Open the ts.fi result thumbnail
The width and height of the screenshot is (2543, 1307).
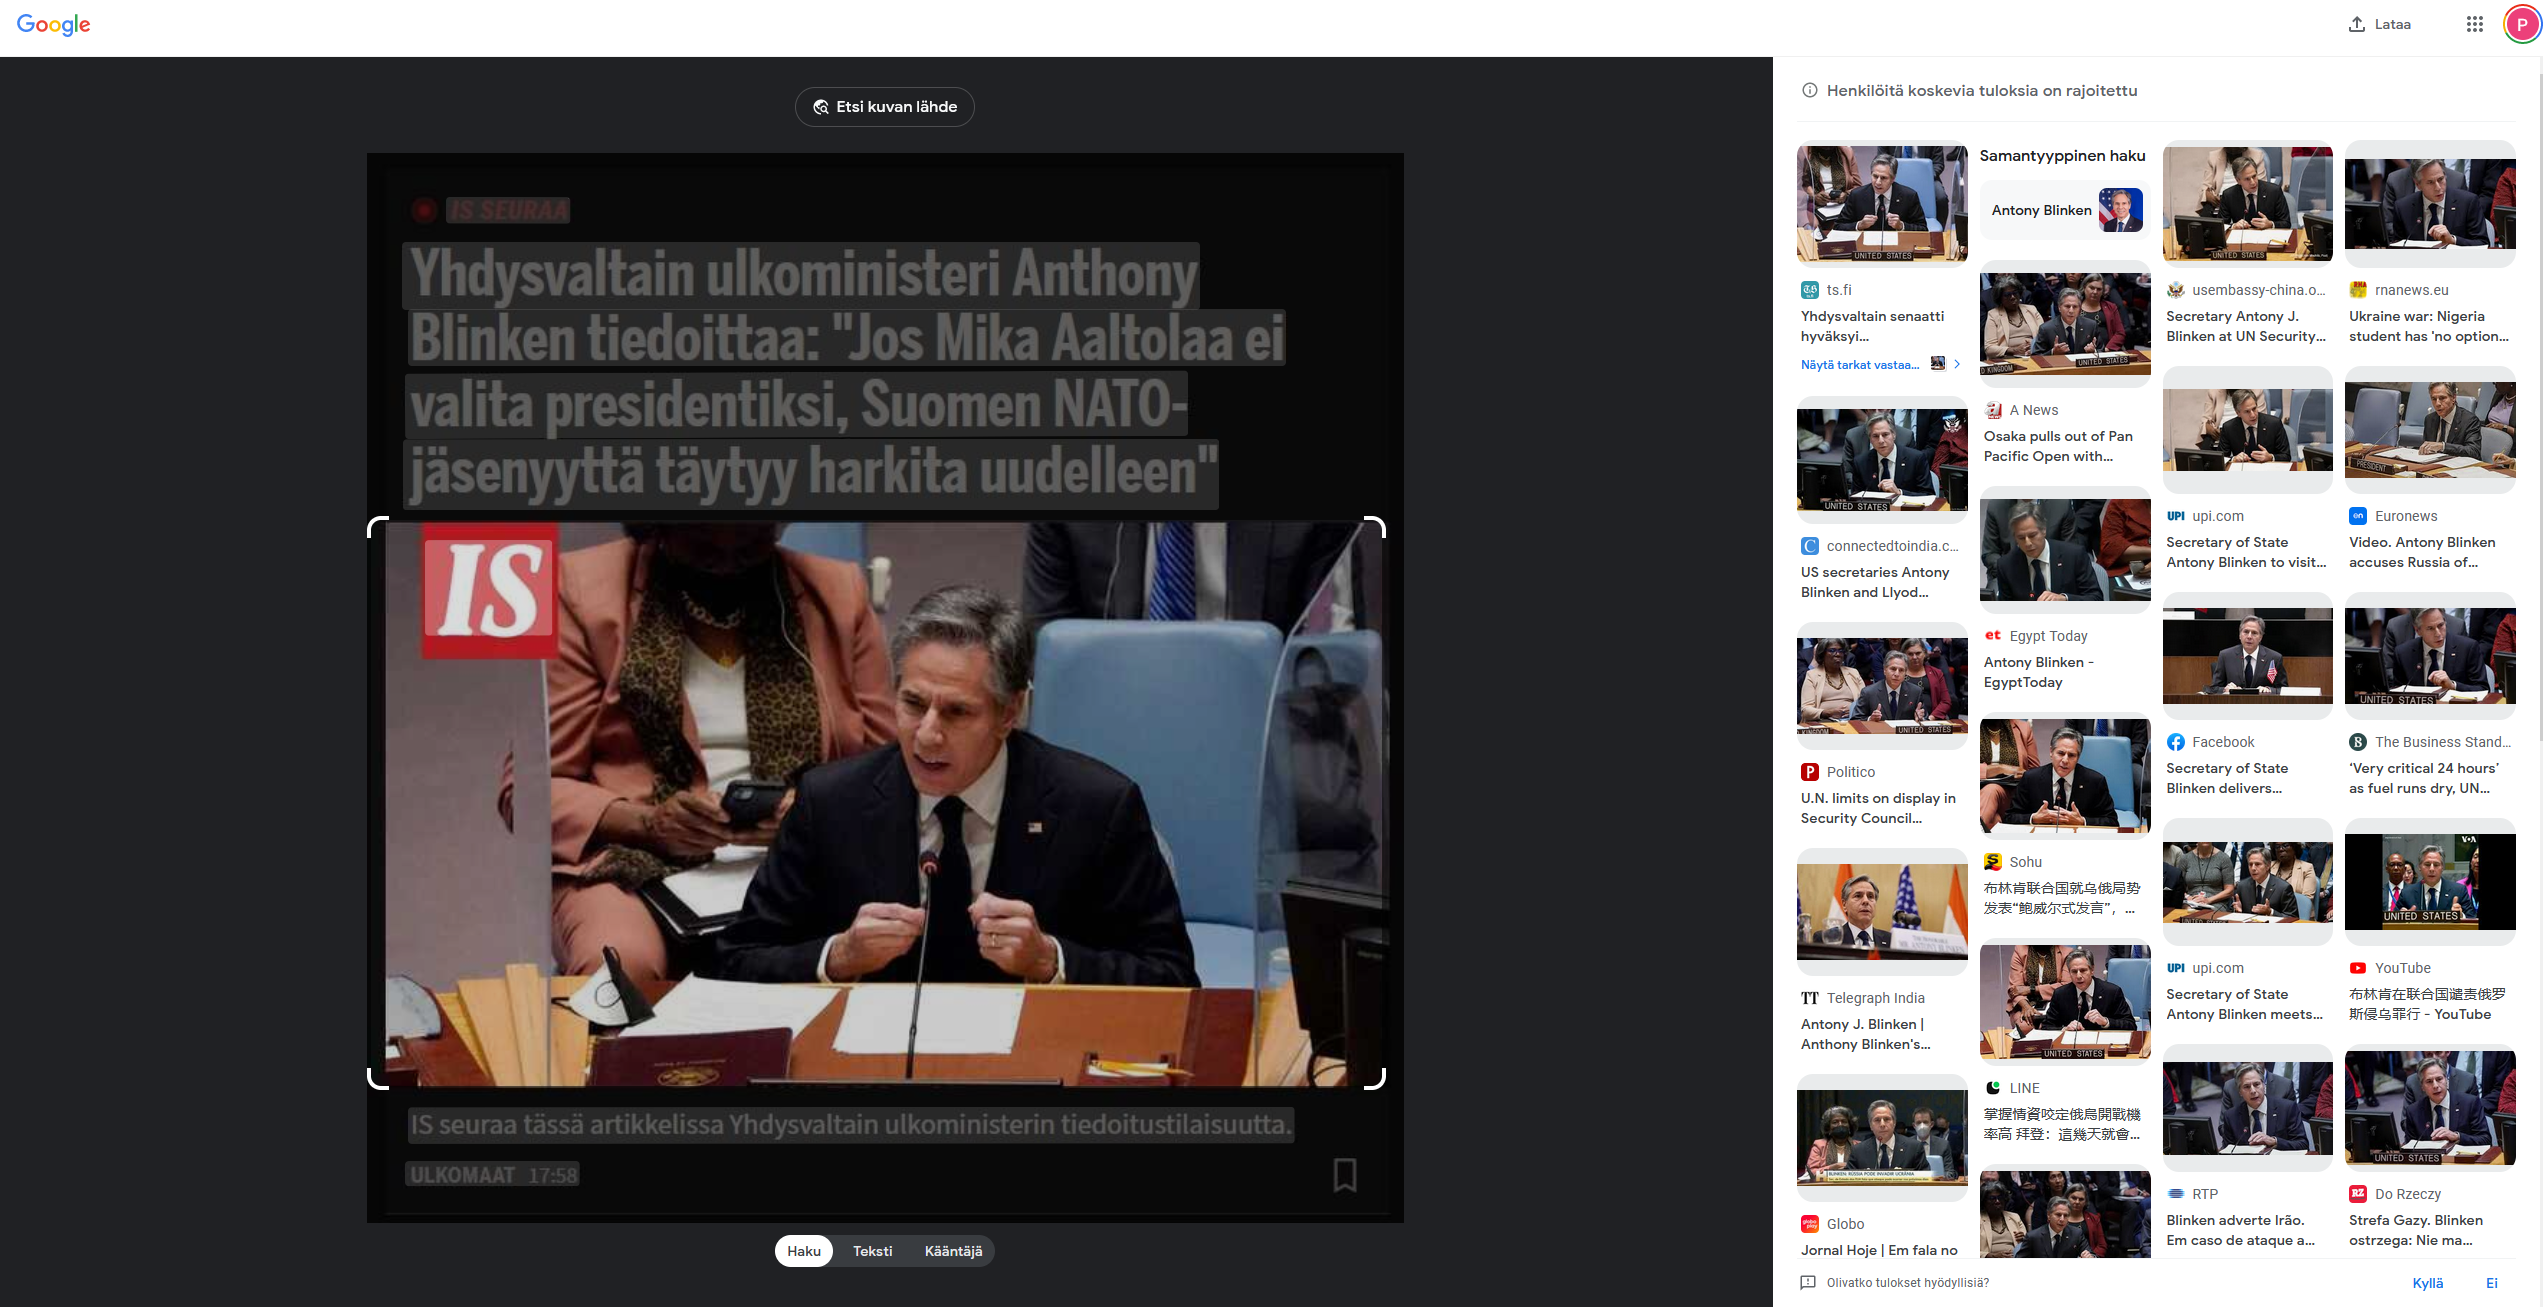1882,205
